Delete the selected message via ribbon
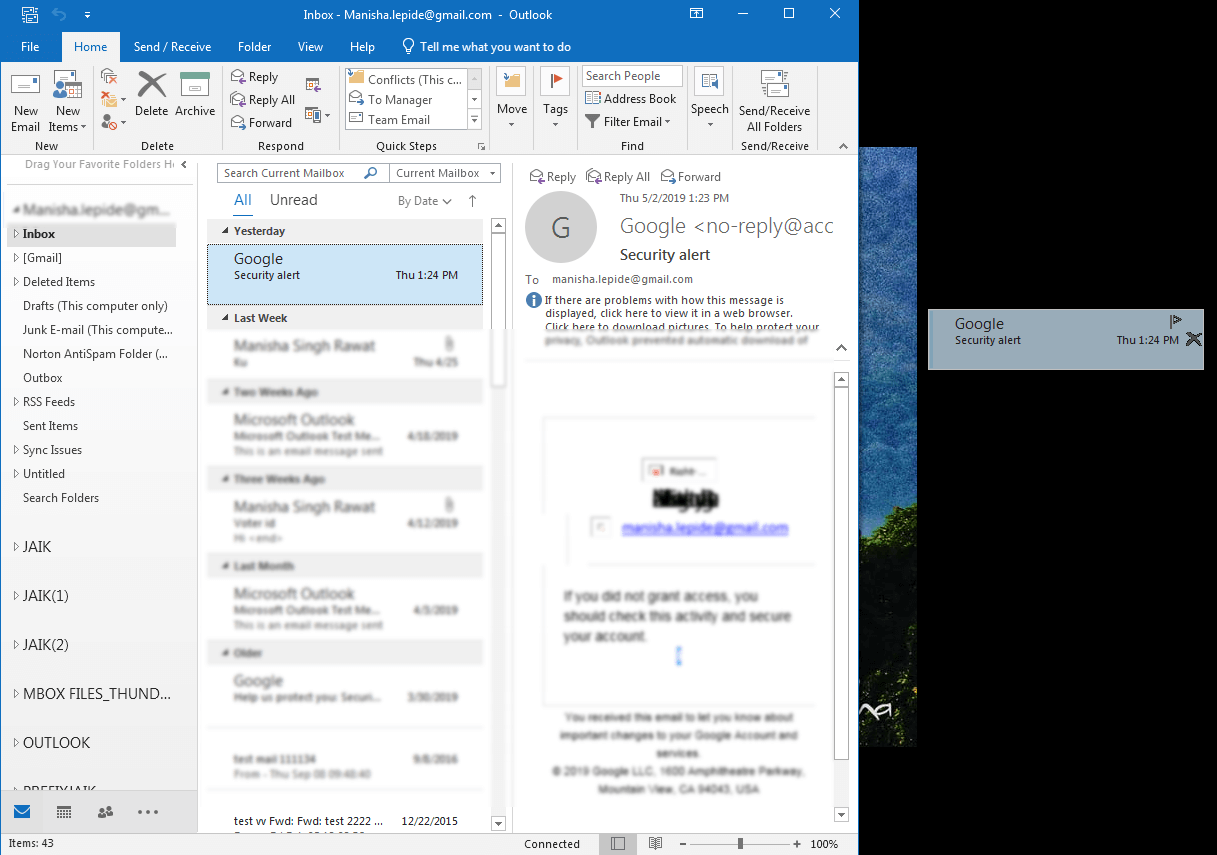Screen dimensions: 1217x855 tap(152, 95)
